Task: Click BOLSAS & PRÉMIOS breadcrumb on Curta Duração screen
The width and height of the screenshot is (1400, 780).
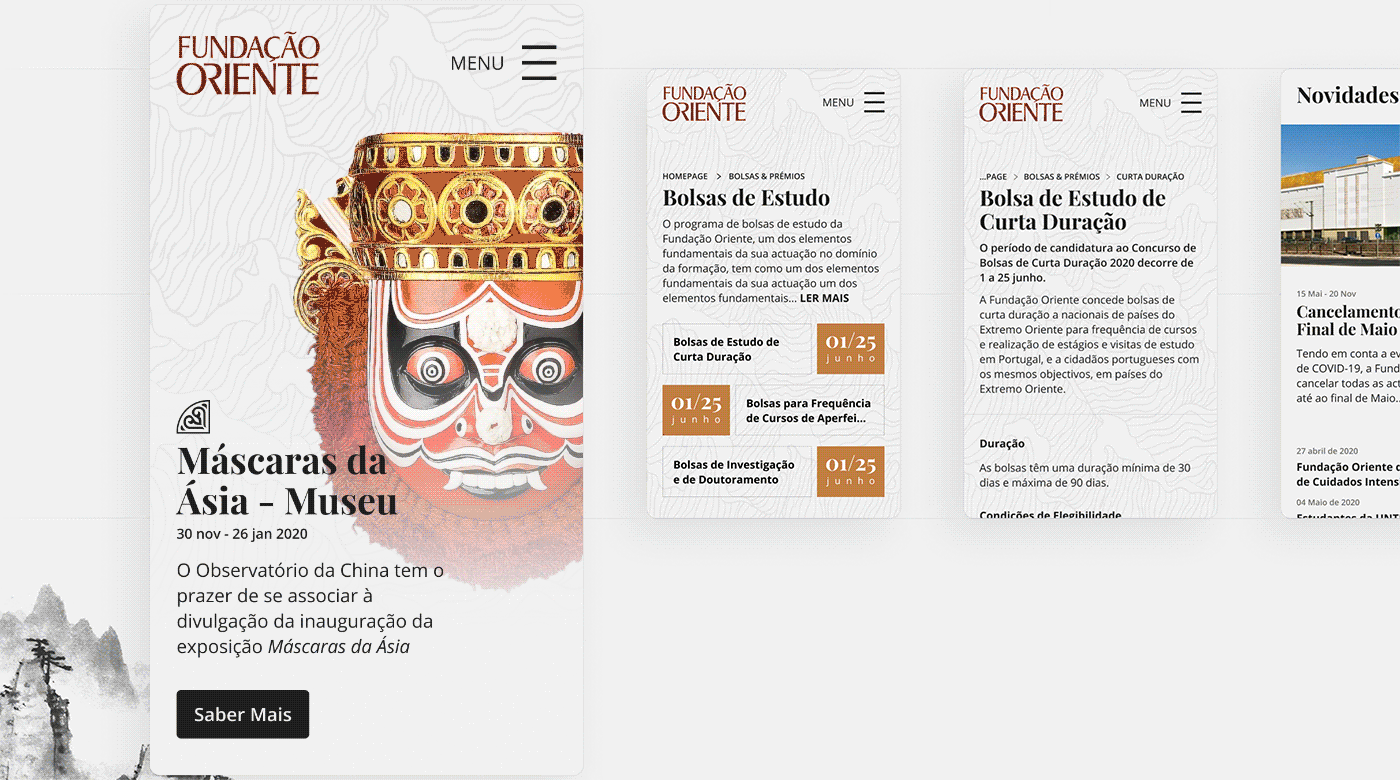Action: 1062,176
